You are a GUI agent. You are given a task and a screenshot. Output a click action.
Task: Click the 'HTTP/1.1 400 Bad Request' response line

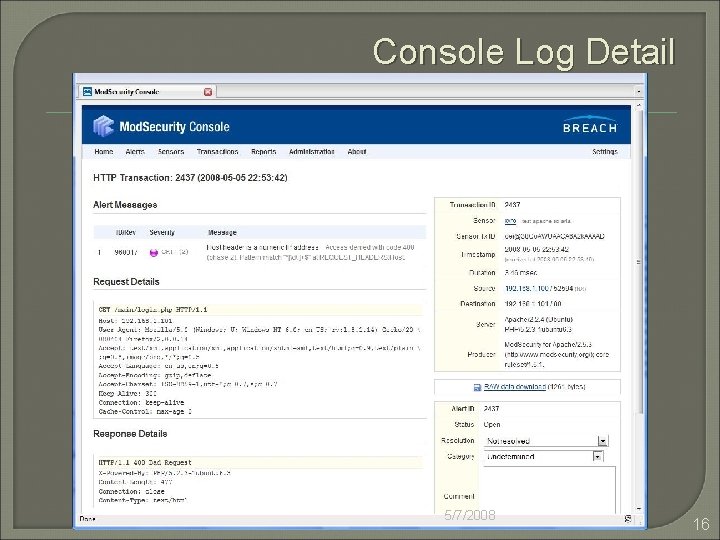click(145, 462)
